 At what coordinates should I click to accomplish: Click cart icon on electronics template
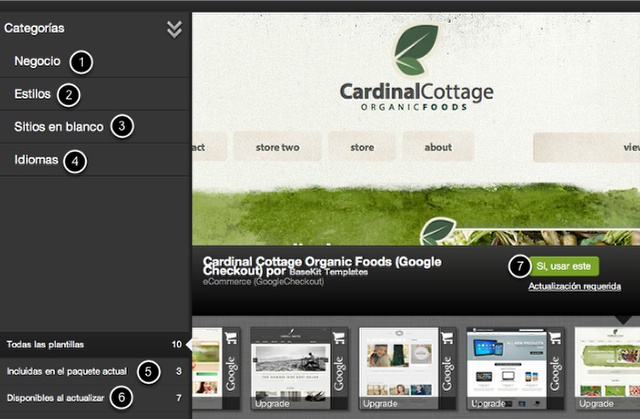tap(556, 337)
